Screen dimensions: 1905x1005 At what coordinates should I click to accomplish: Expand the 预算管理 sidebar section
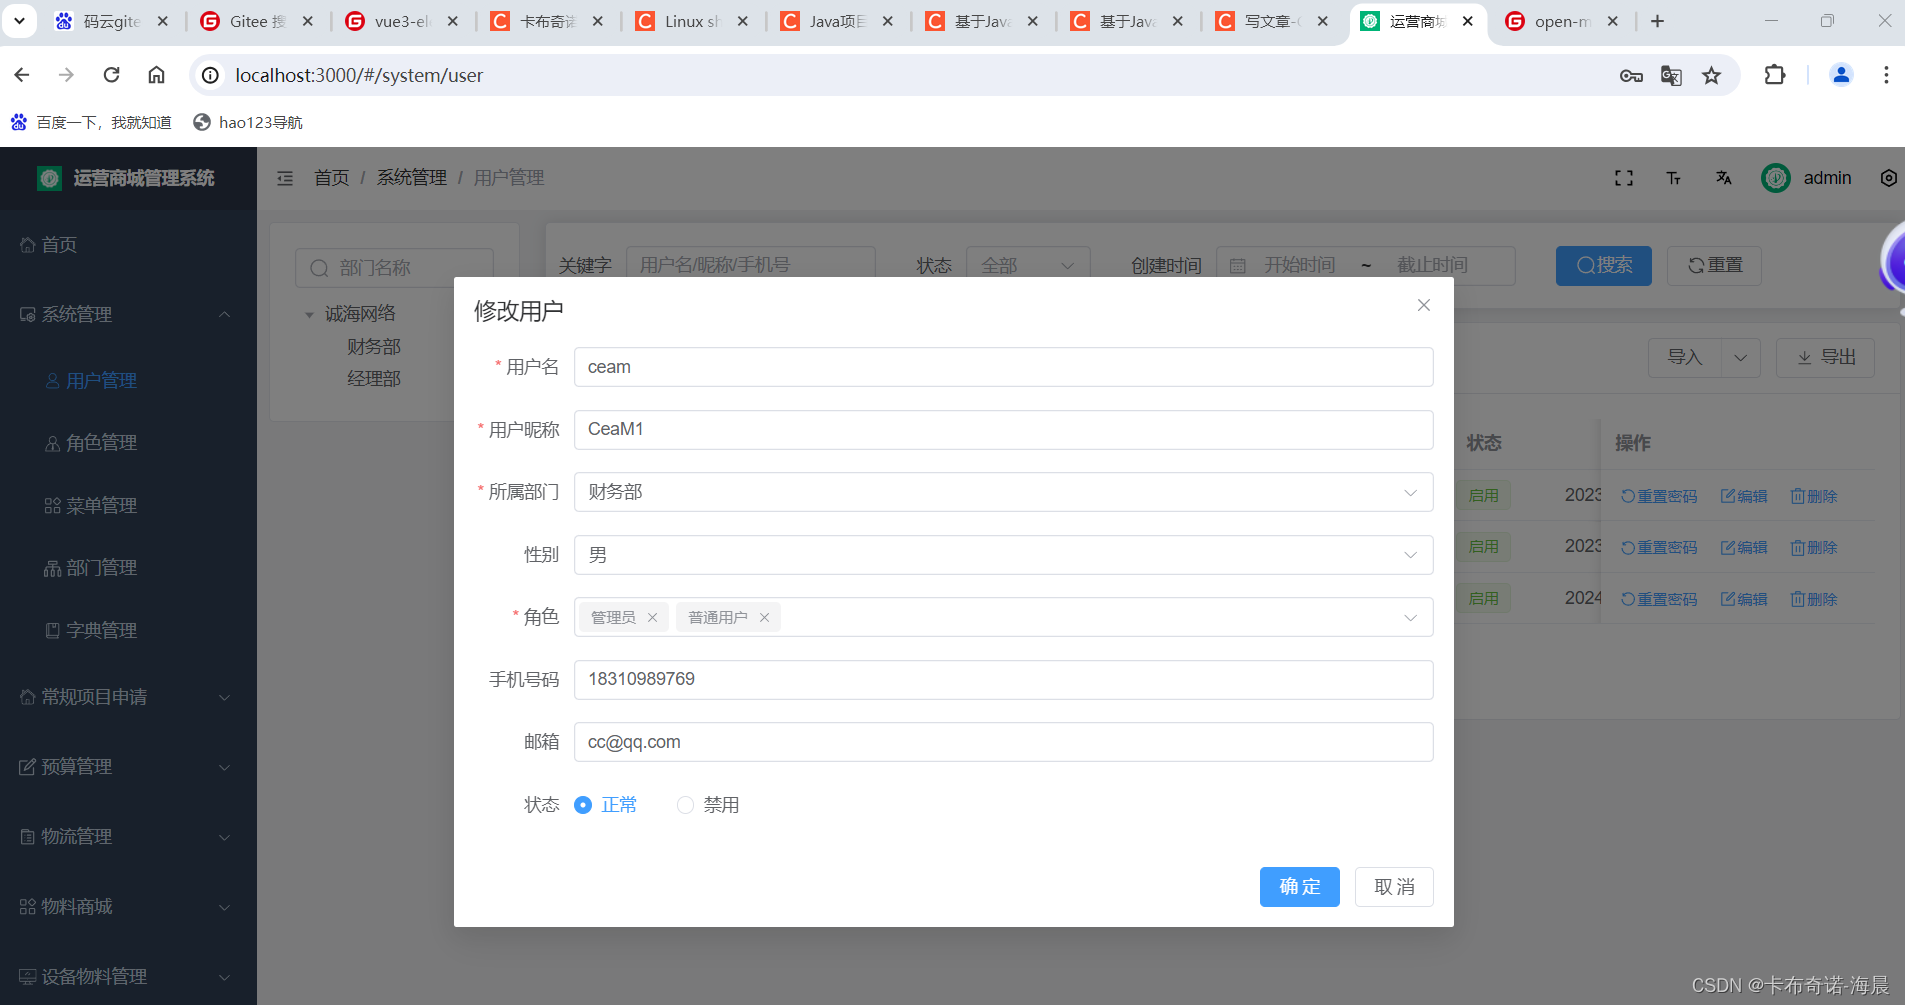[77, 767]
